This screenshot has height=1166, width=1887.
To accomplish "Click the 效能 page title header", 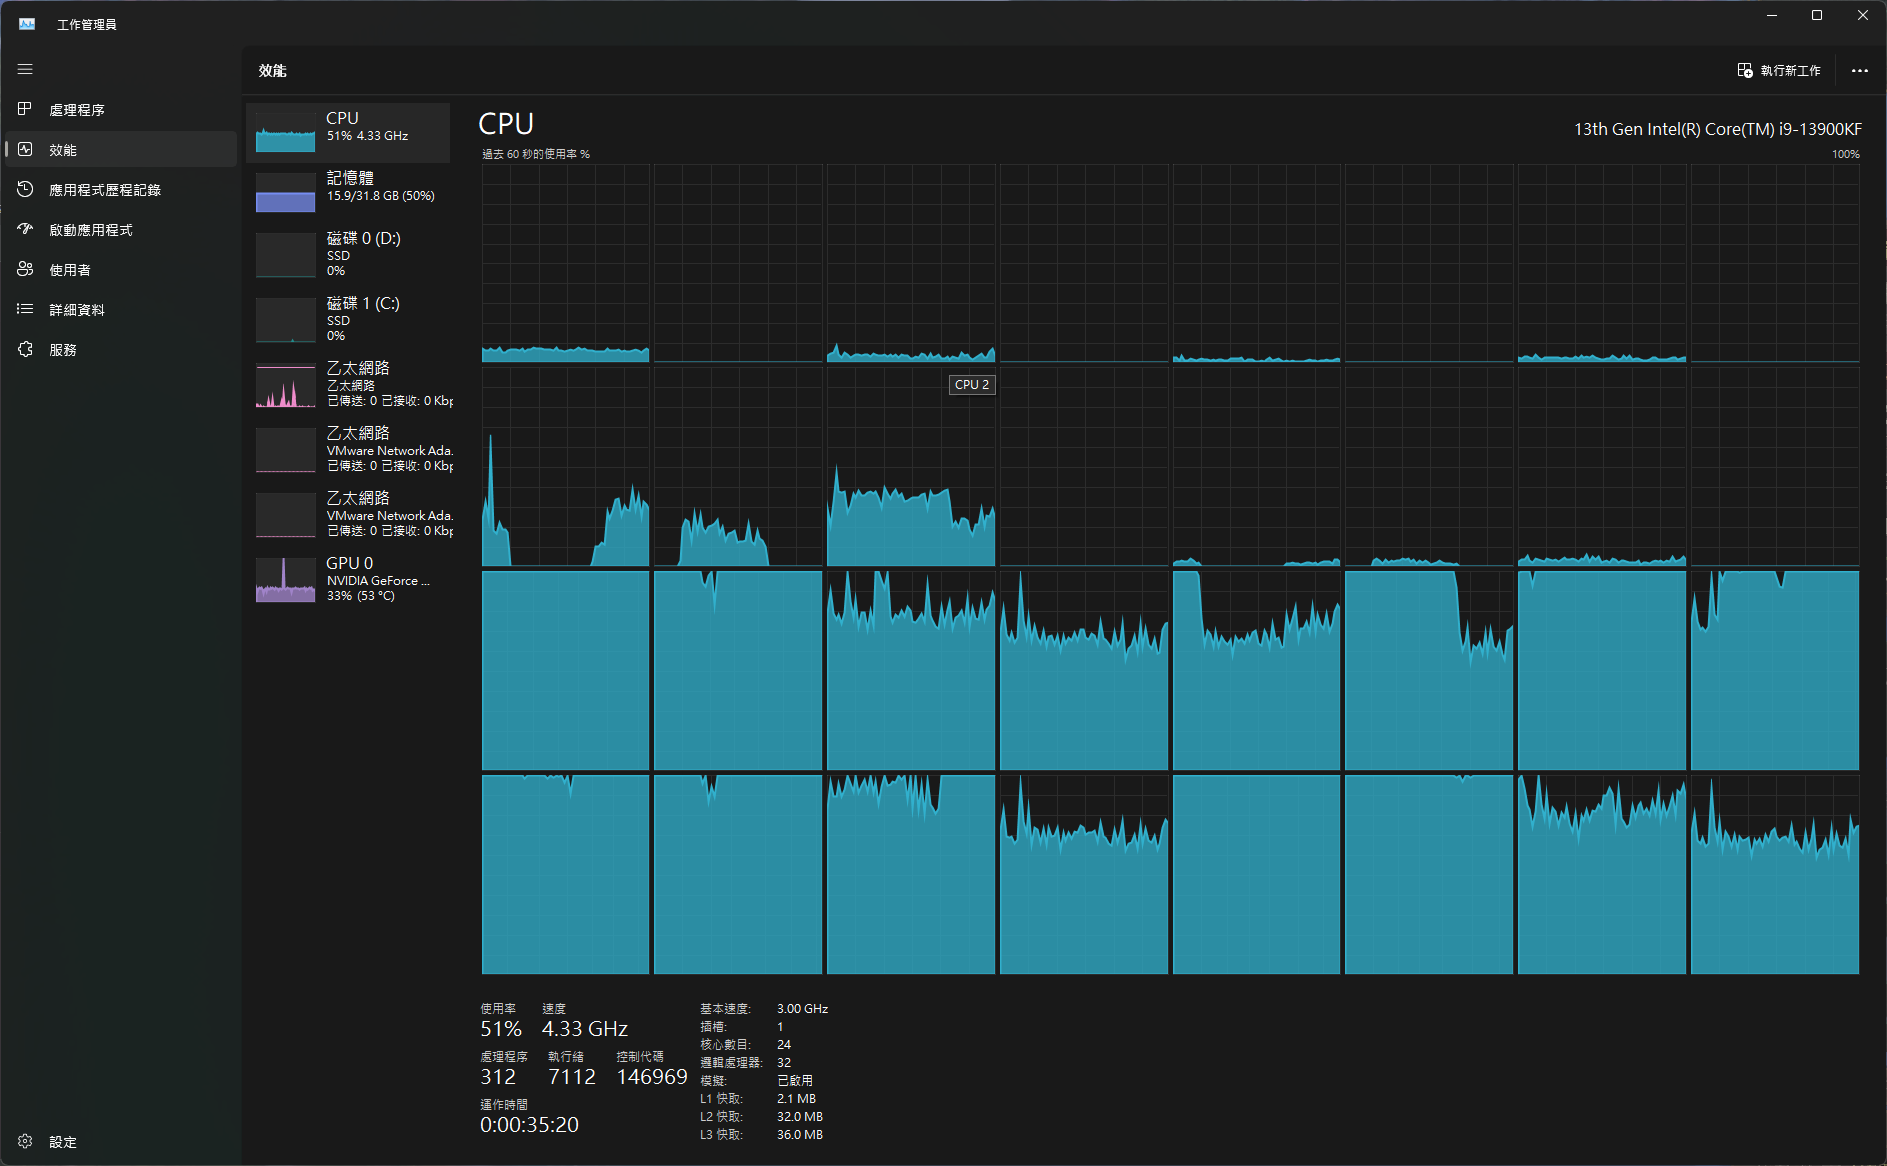I will 272,71.
